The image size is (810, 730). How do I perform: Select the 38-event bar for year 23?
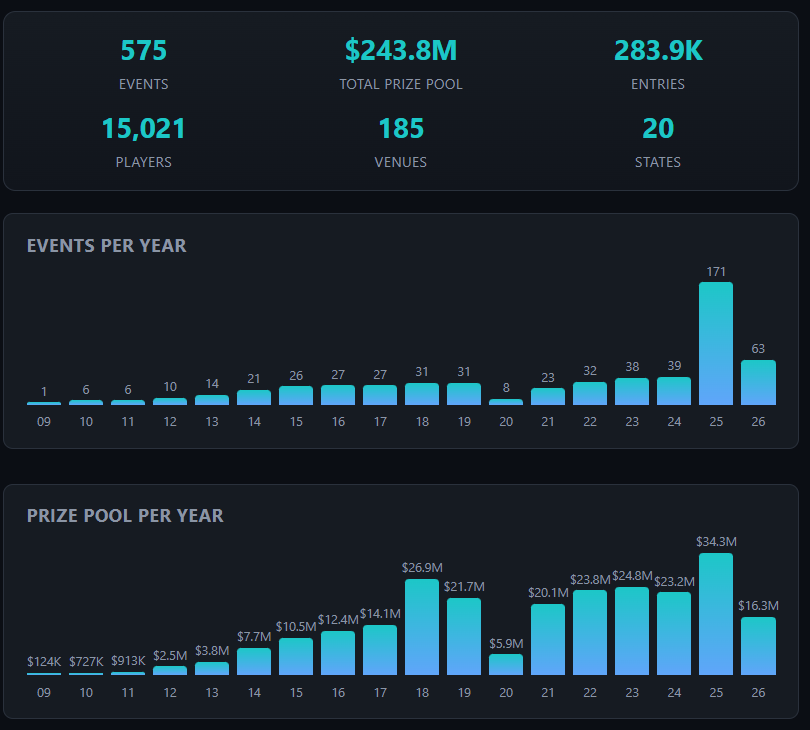632,392
